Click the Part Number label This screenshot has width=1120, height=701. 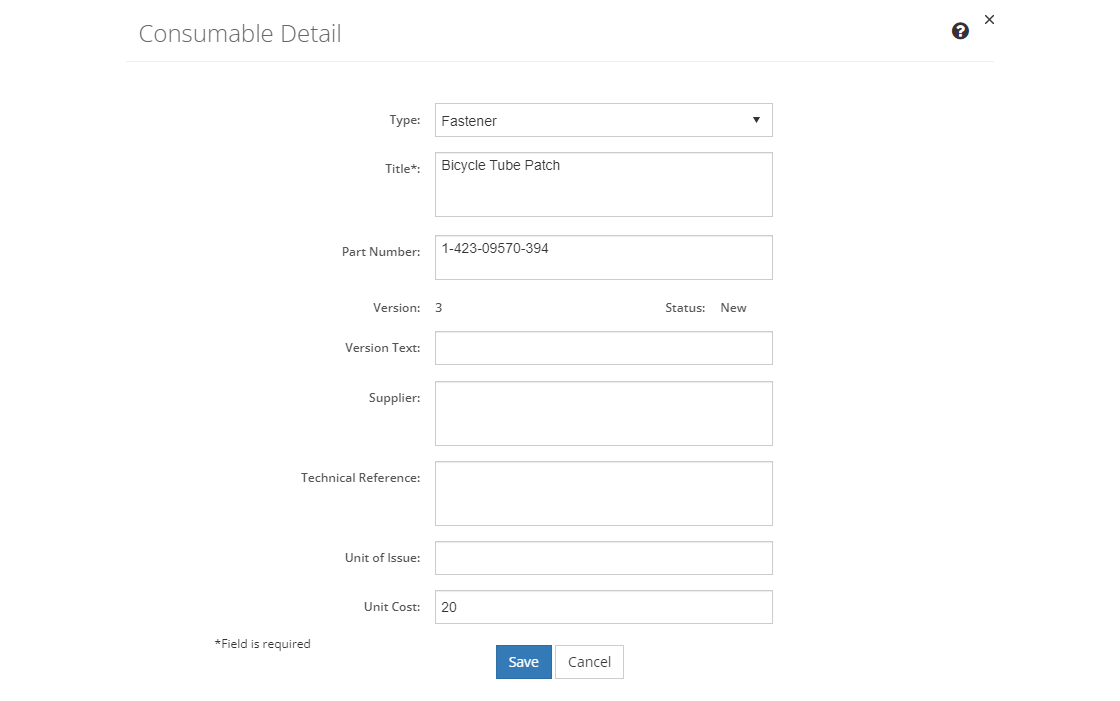pos(381,252)
